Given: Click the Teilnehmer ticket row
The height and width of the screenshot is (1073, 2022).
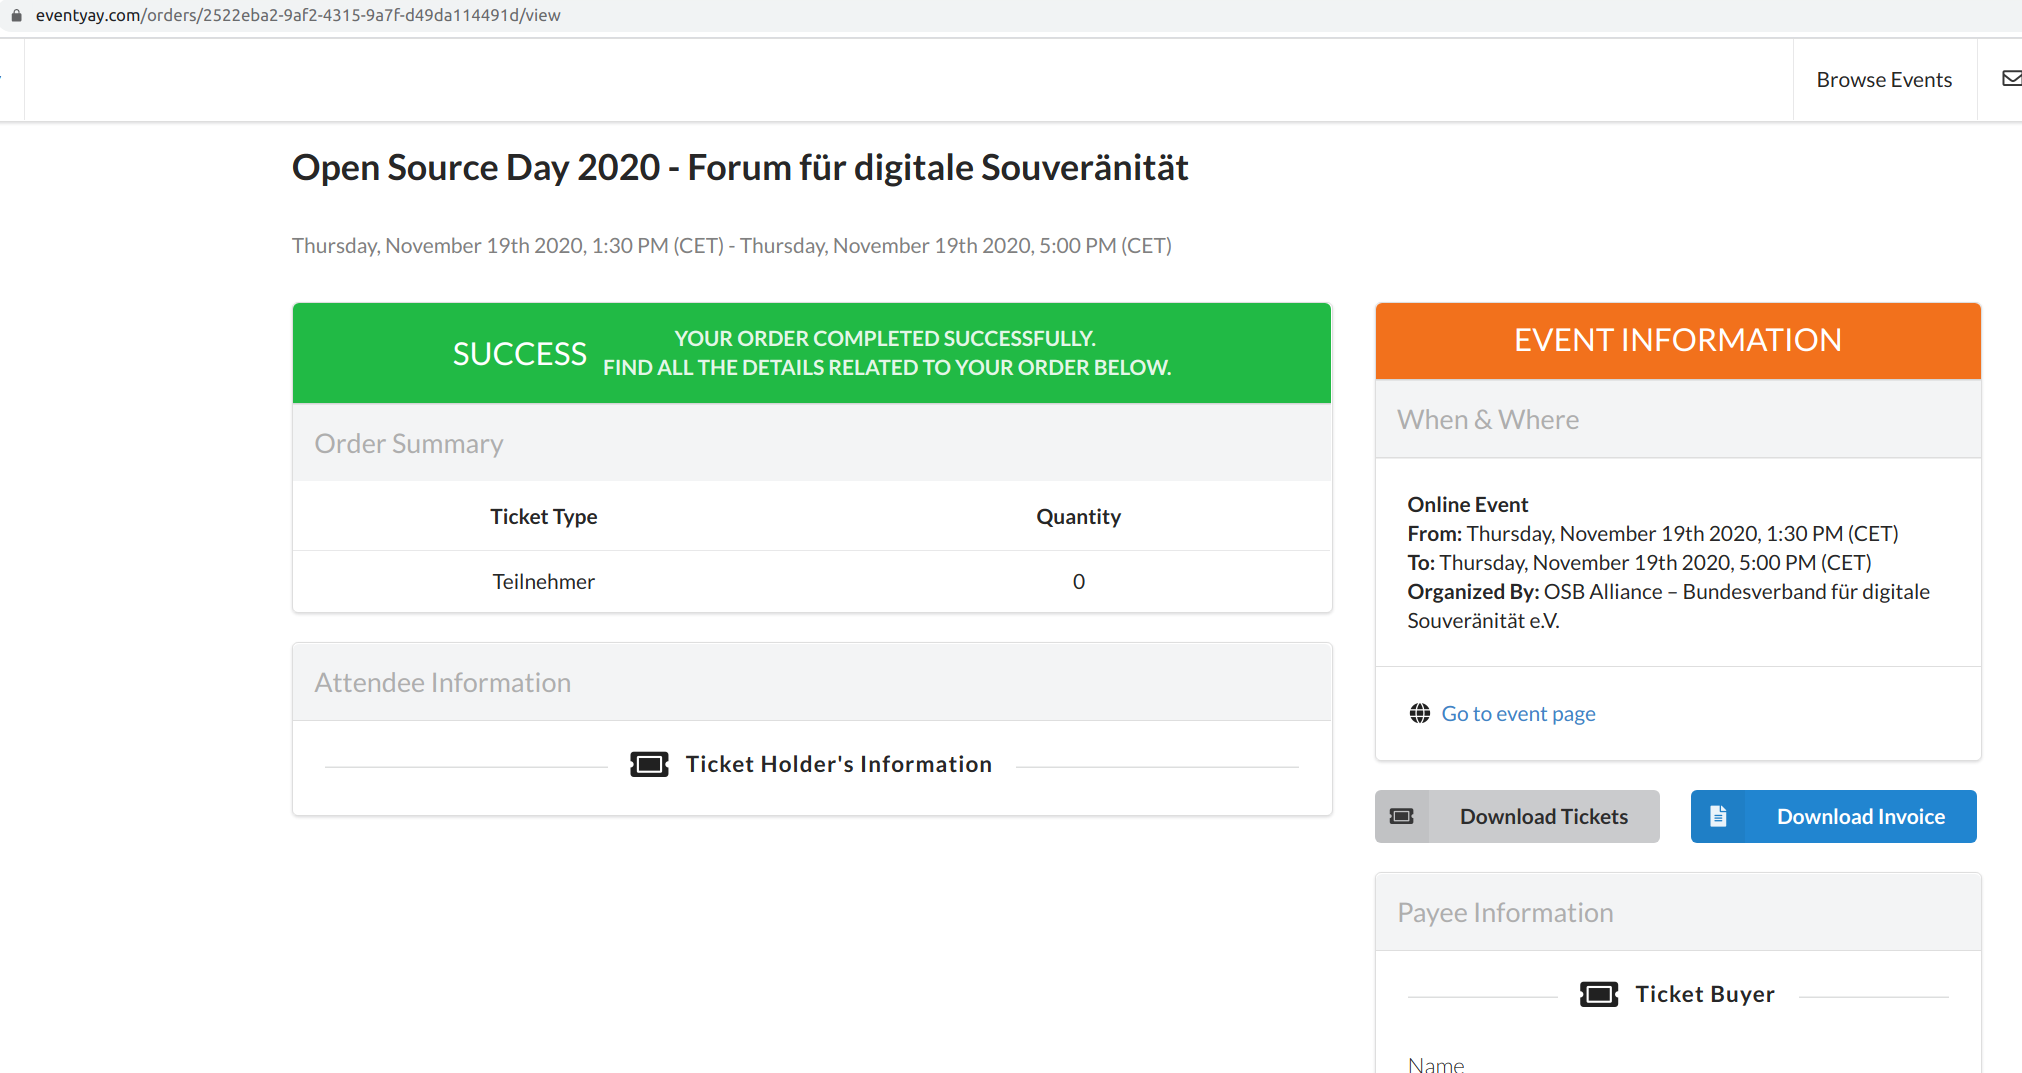Looking at the screenshot, I should (543, 581).
